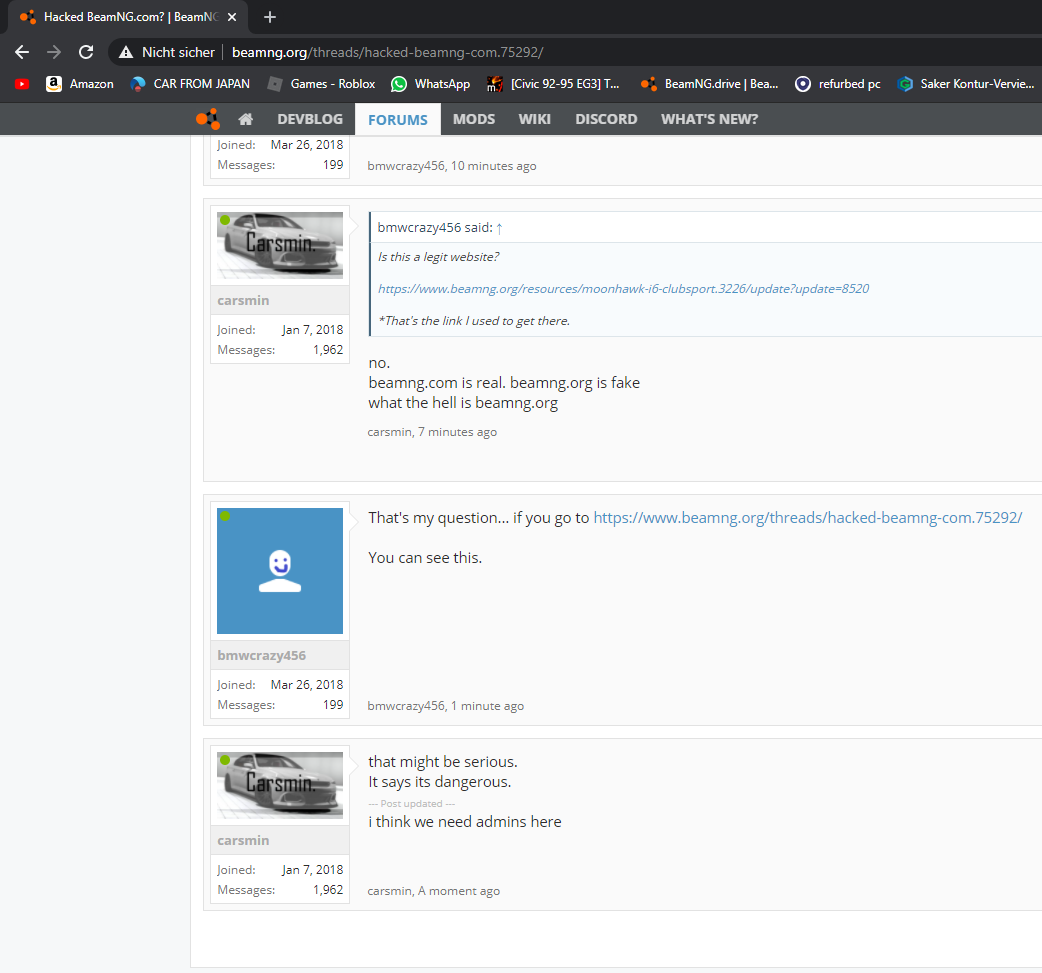Click 'bmwcrazy456, 1 minute ago' post footer

[x=446, y=706]
